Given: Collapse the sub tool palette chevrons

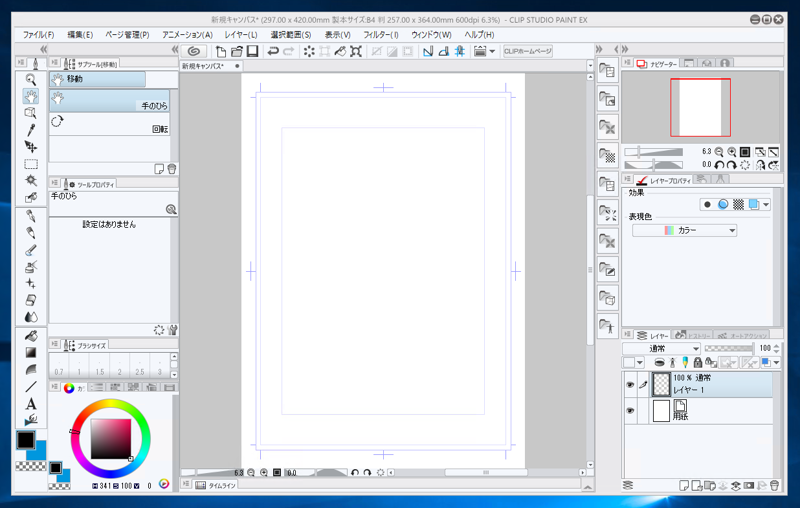Looking at the screenshot, I should pos(175,49).
